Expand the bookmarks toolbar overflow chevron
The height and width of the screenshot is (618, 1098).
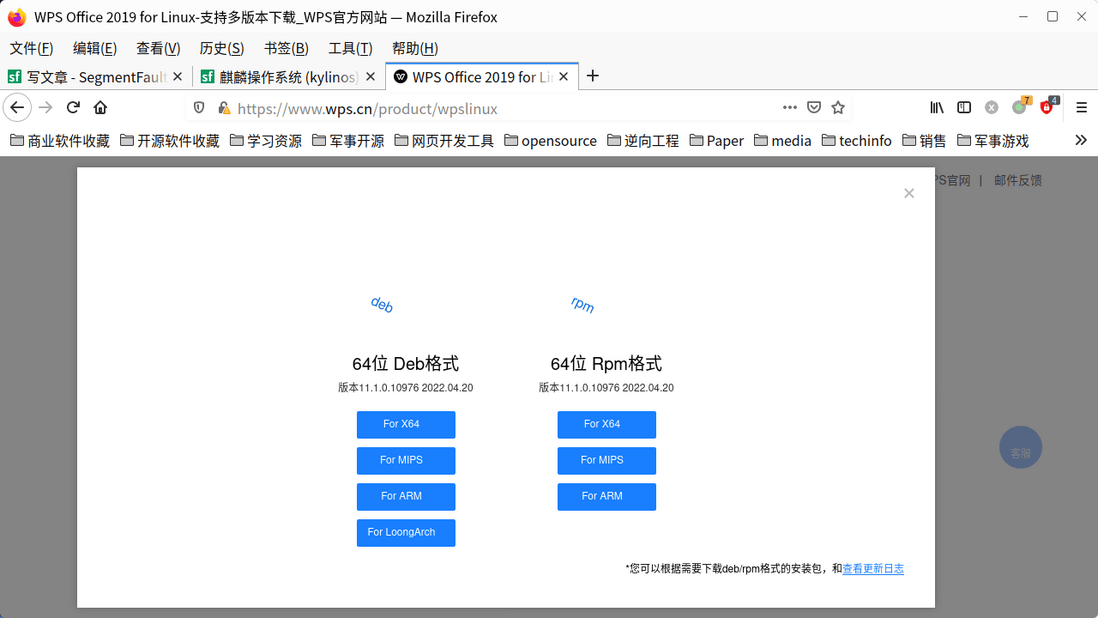tap(1080, 141)
